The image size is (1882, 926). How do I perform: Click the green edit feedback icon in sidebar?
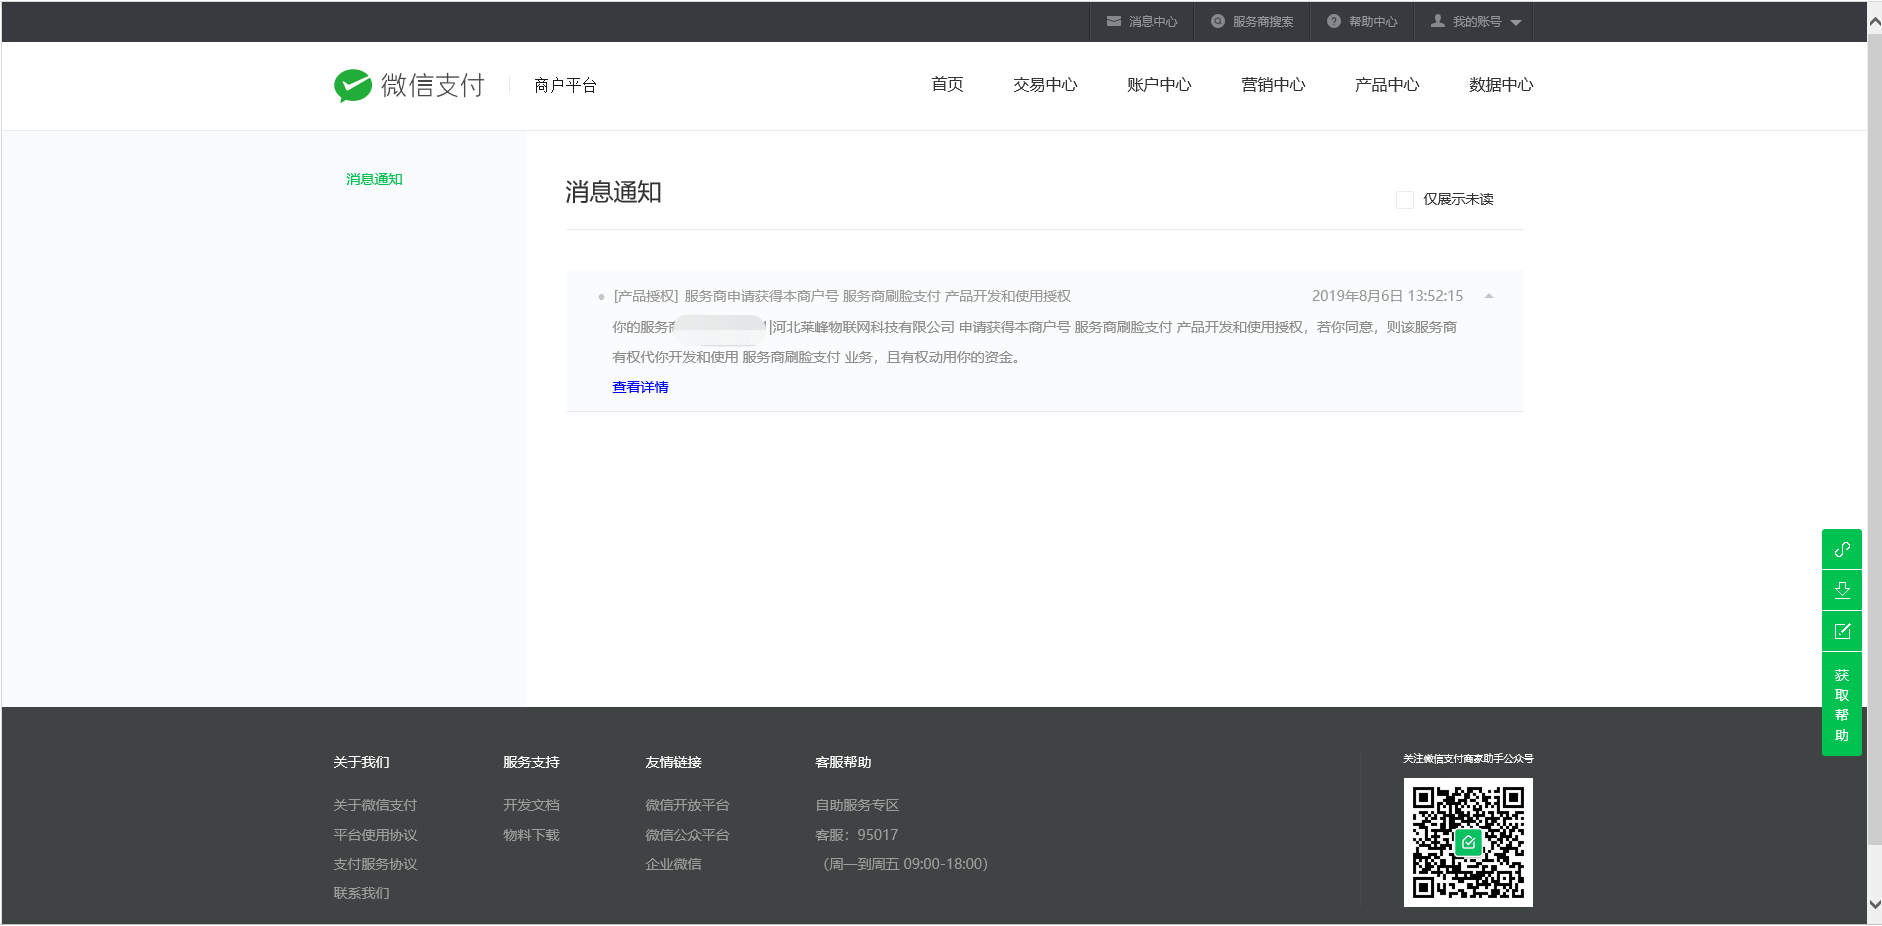pyautogui.click(x=1841, y=631)
